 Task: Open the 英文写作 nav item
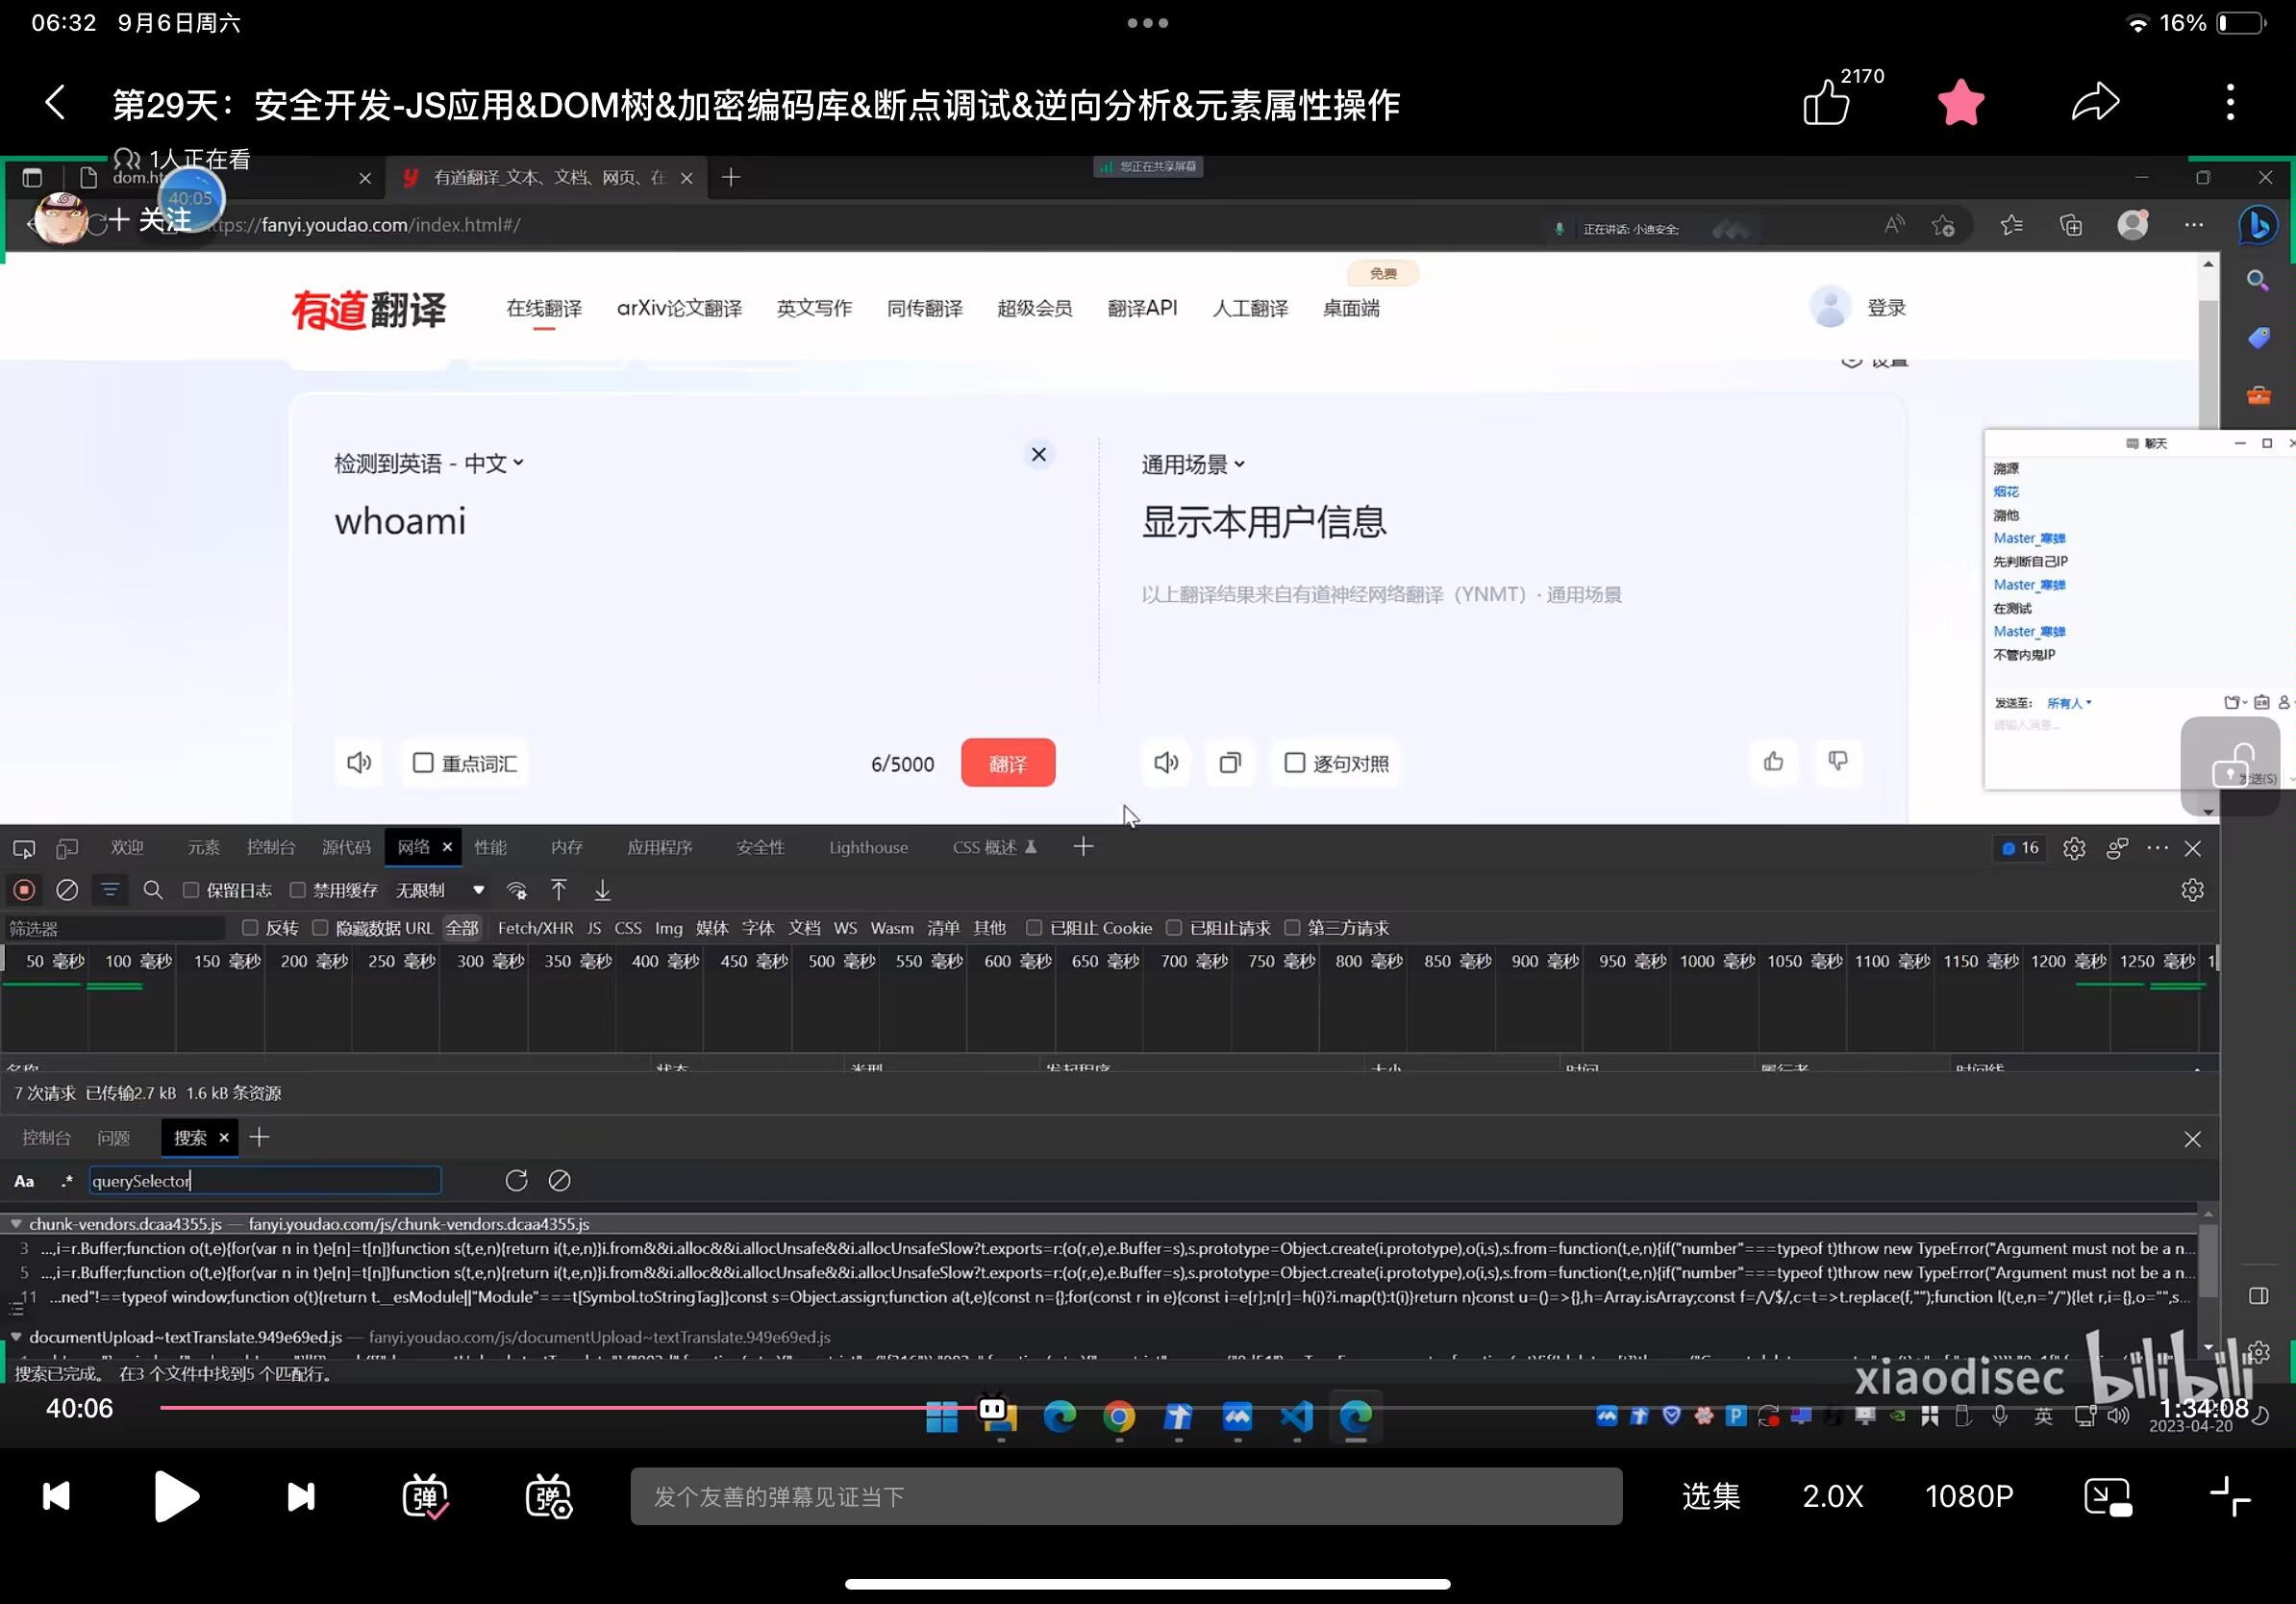[815, 308]
